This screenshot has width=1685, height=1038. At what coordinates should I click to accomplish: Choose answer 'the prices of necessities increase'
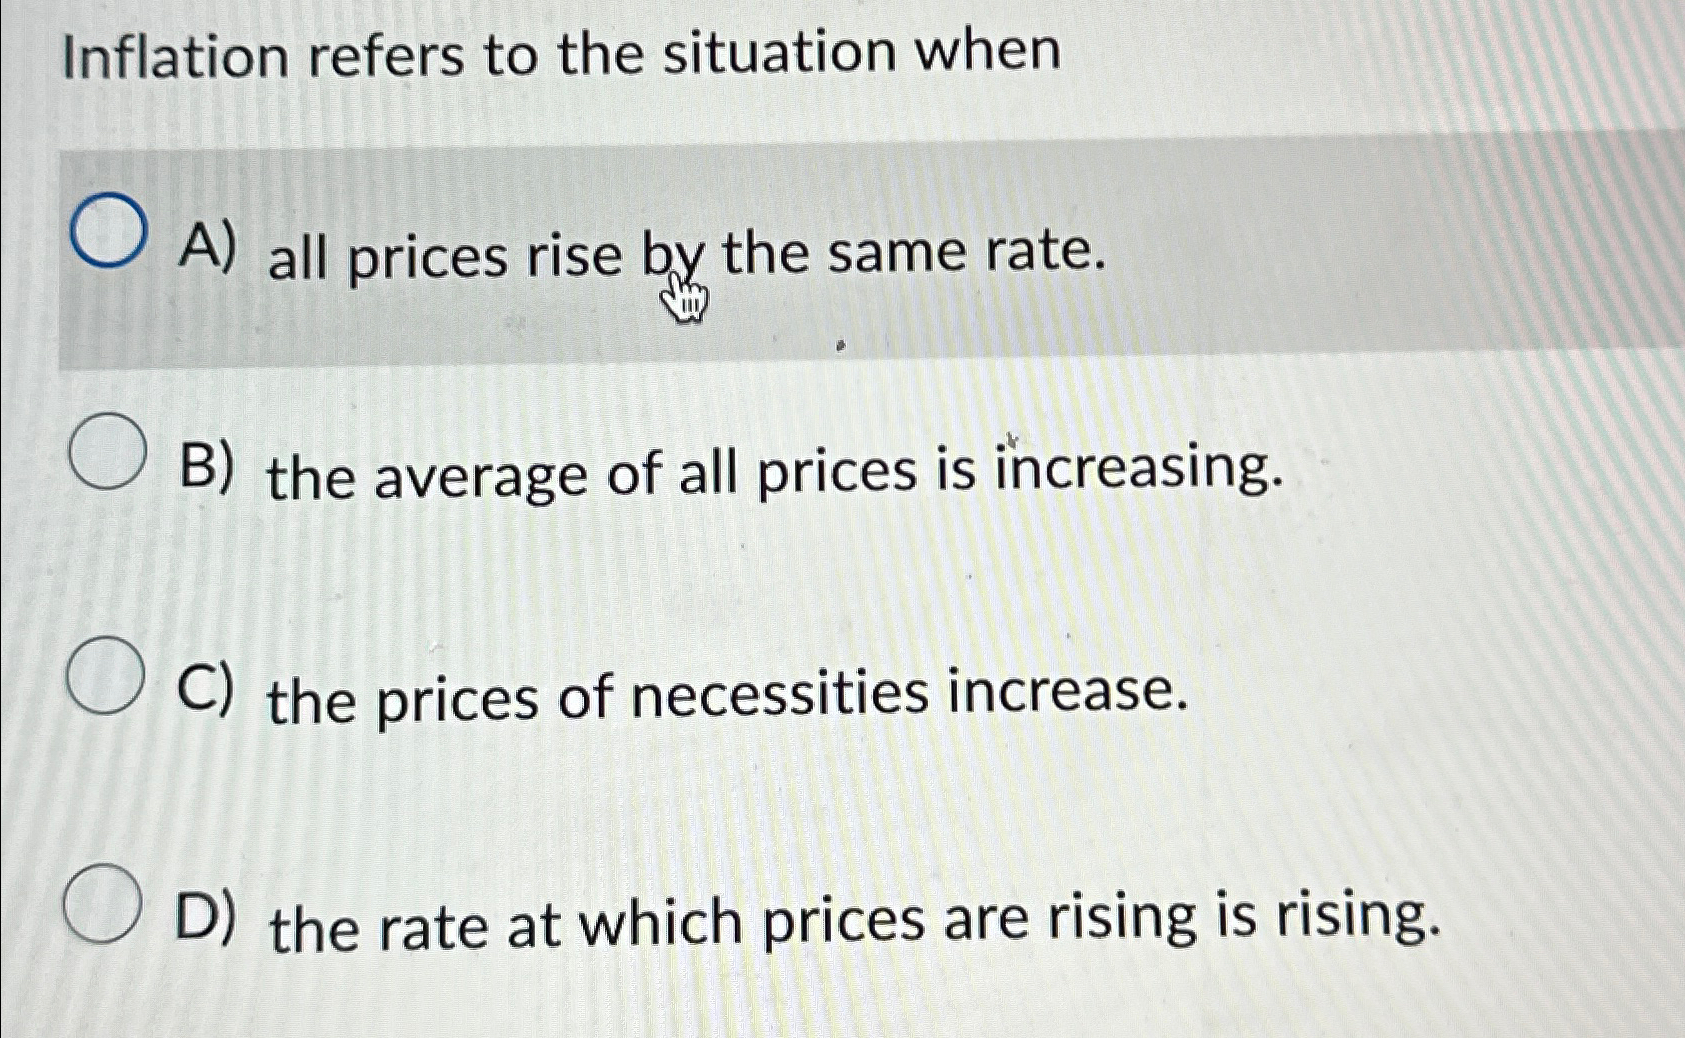pyautogui.click(x=725, y=698)
